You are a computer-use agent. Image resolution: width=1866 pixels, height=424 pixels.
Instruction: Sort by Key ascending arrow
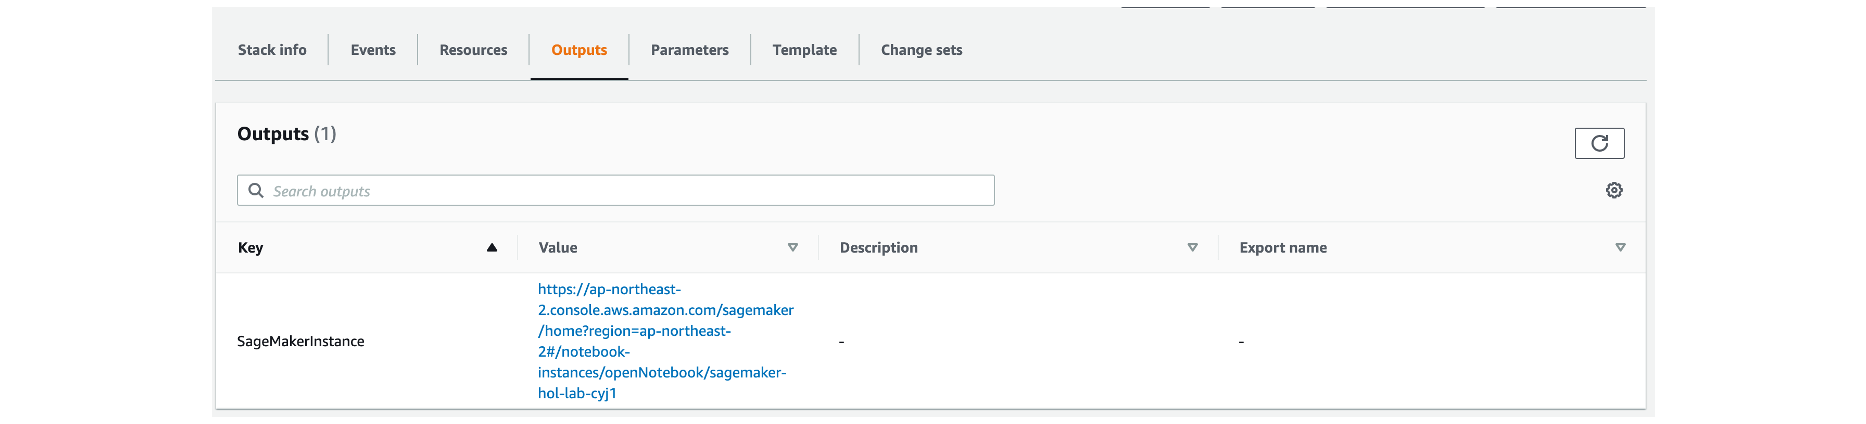[492, 247]
